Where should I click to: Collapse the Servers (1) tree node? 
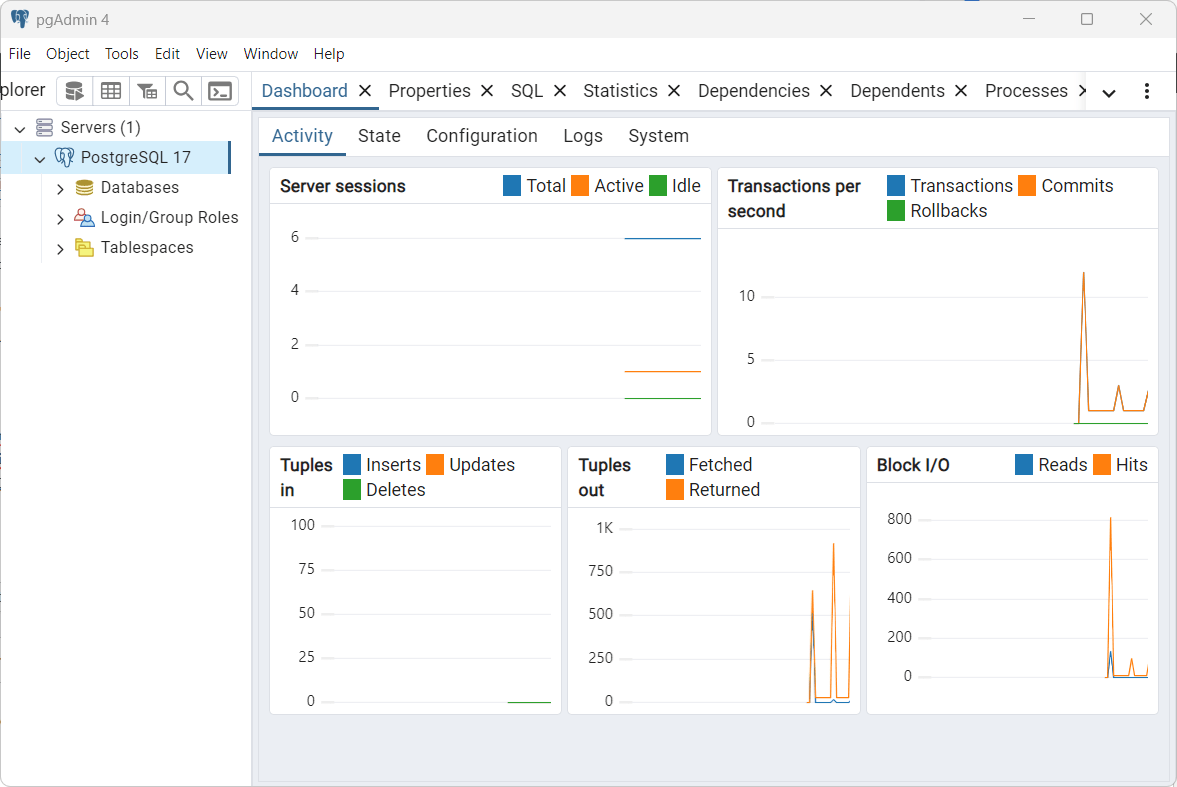coord(20,128)
